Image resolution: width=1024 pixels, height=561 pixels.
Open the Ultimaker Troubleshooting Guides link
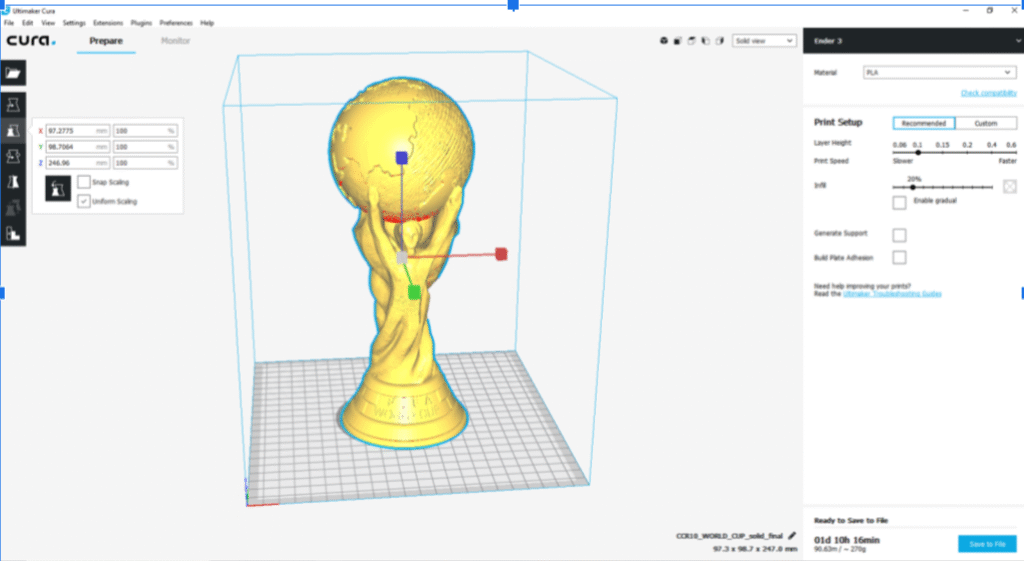tap(892, 294)
